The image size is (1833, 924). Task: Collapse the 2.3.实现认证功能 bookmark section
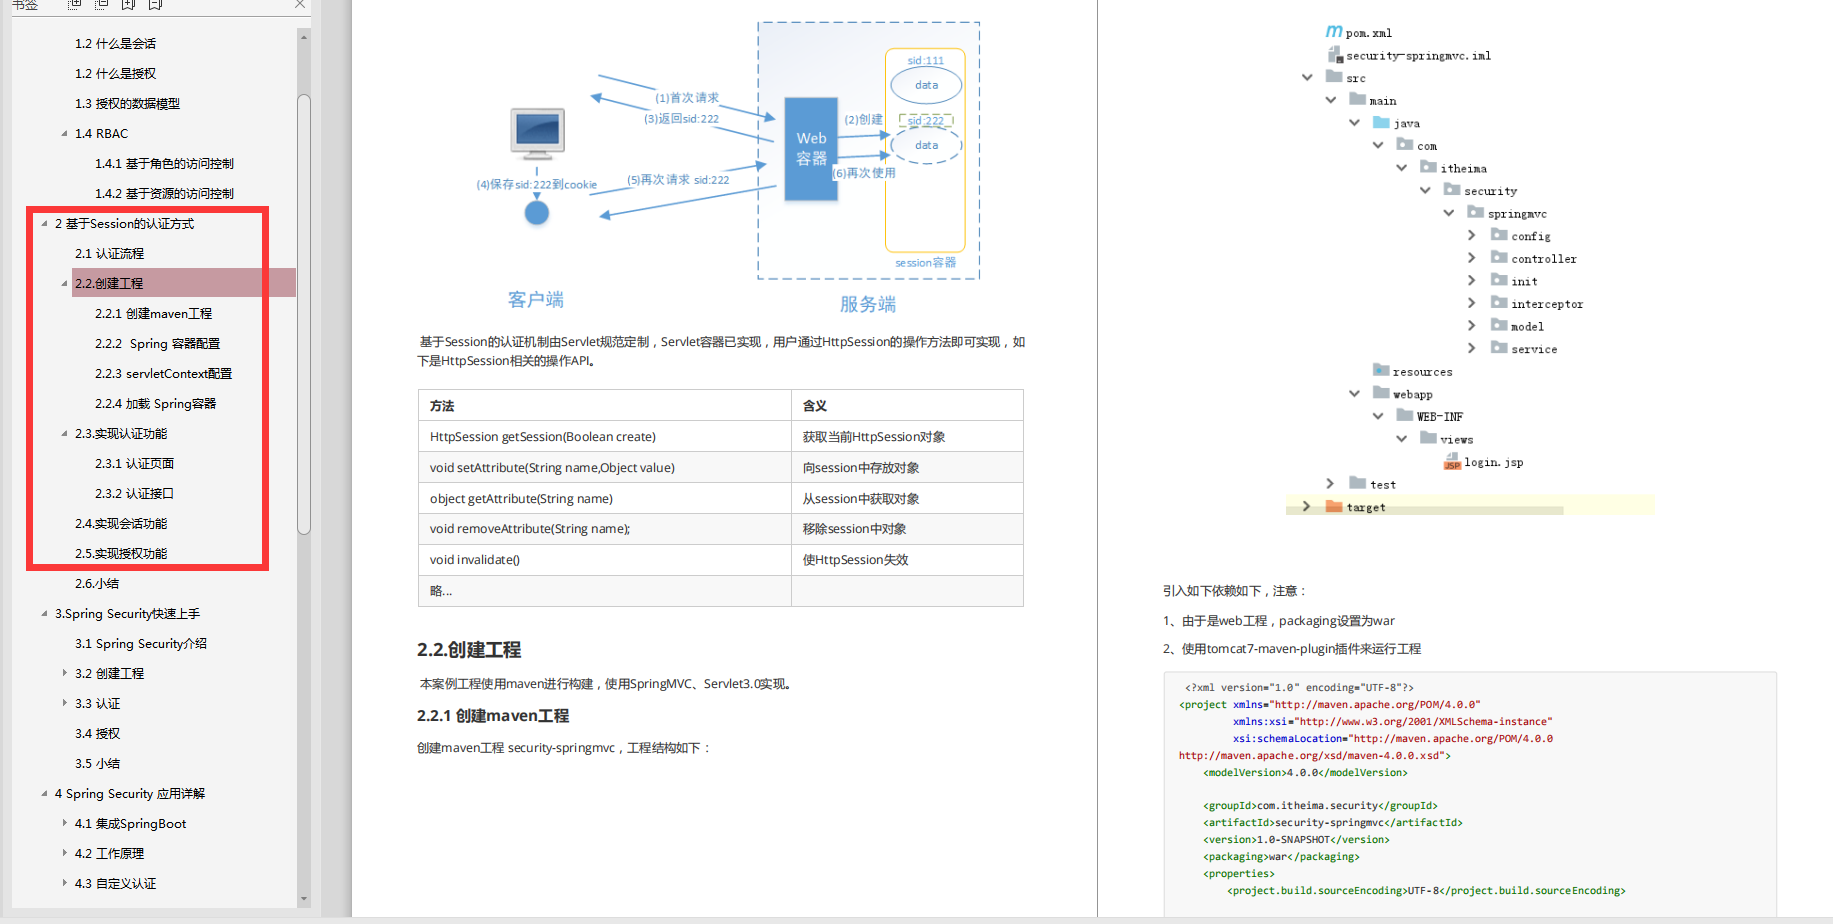(65, 434)
